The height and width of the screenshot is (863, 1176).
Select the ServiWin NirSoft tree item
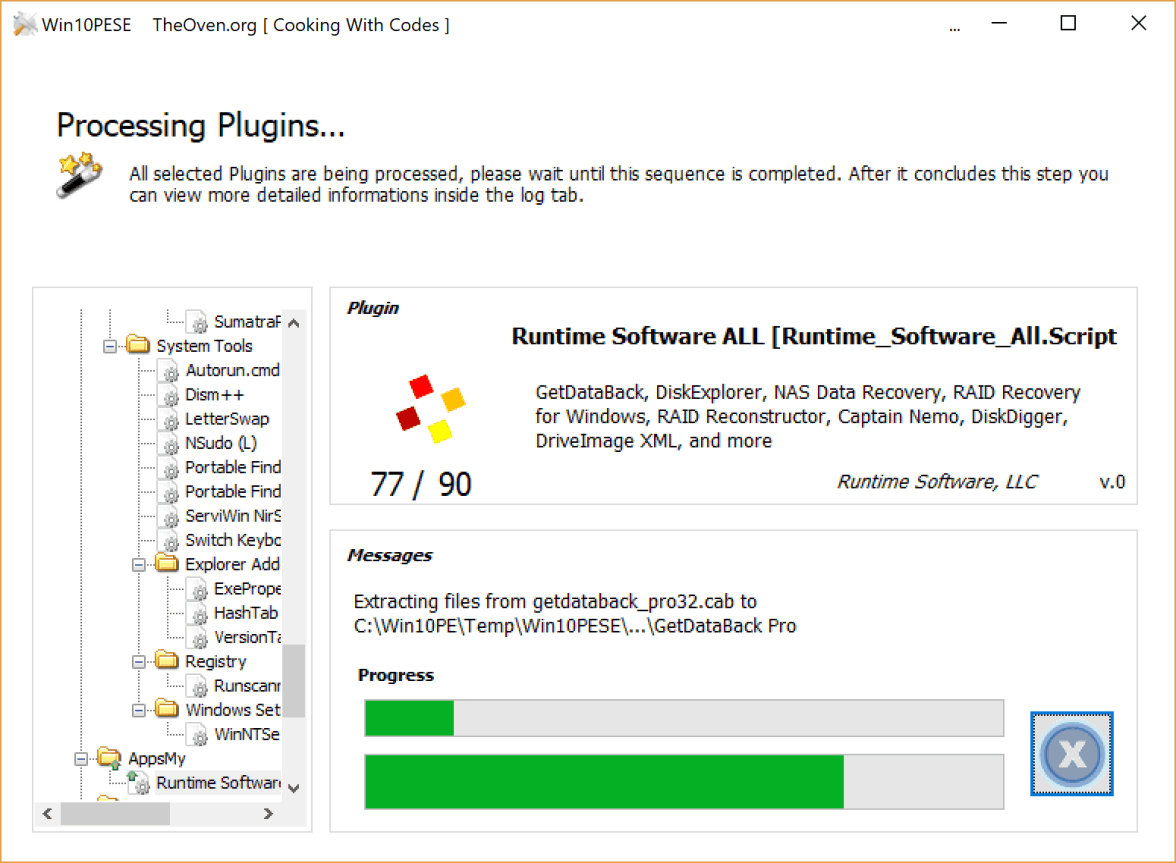pos(232,516)
